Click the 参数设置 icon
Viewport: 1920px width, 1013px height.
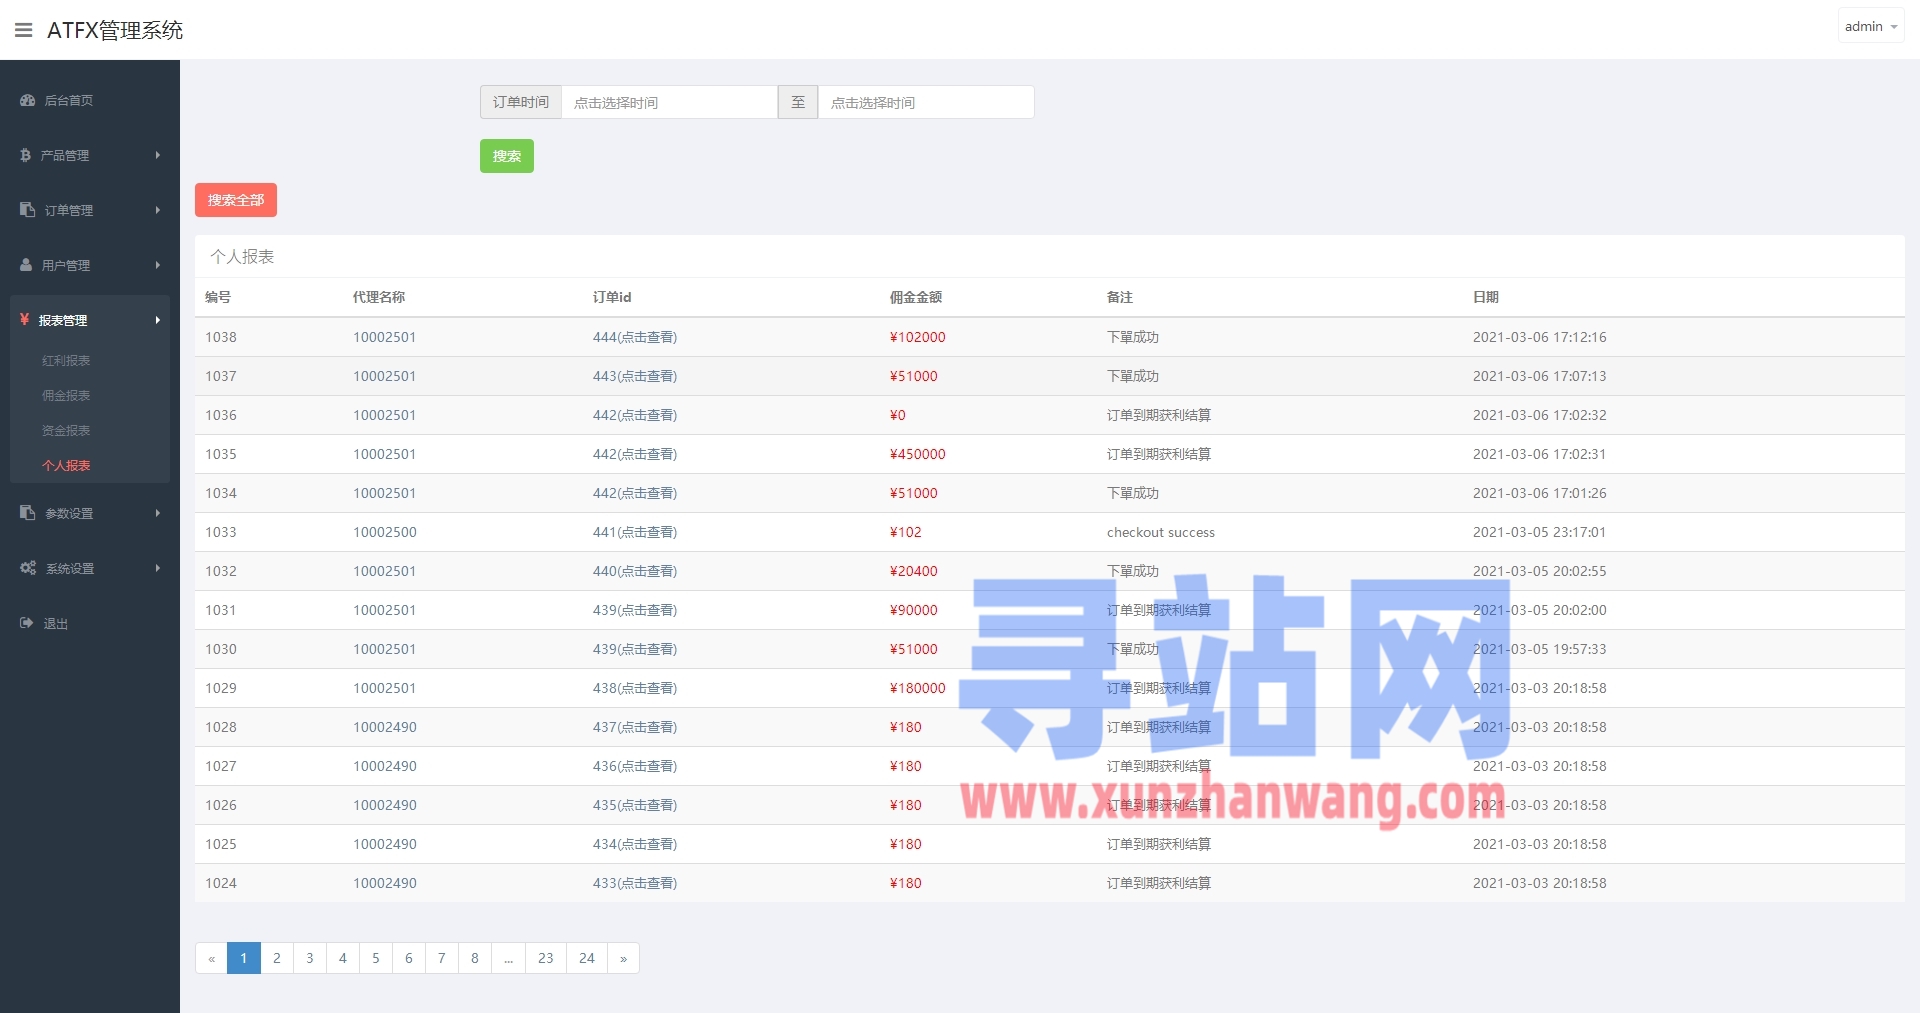27,513
